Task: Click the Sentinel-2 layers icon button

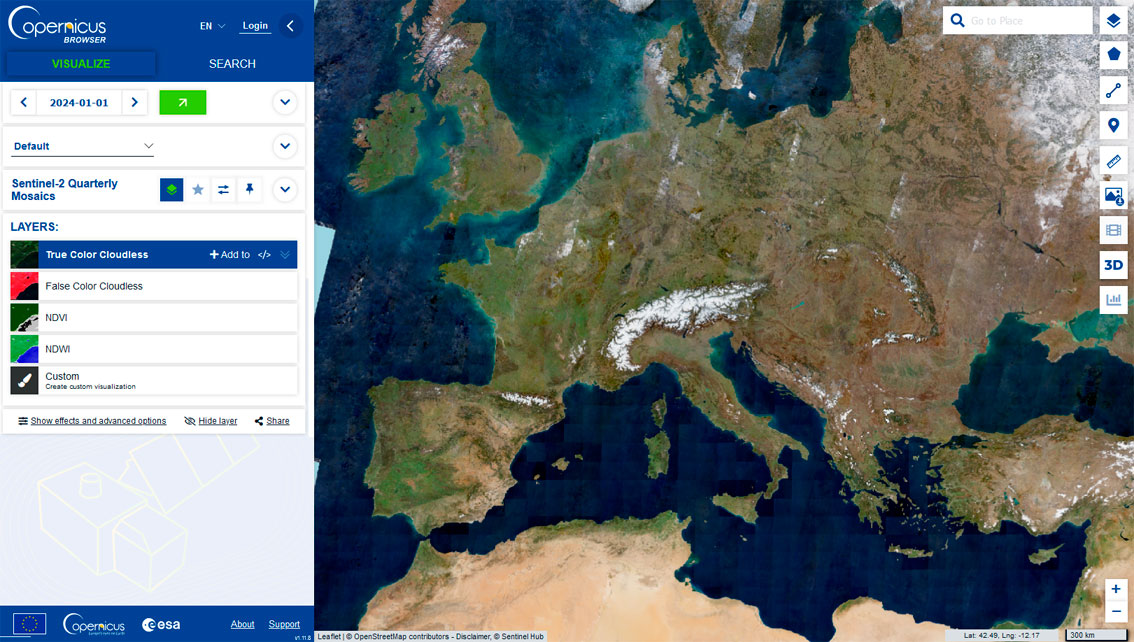Action: pyautogui.click(x=171, y=189)
